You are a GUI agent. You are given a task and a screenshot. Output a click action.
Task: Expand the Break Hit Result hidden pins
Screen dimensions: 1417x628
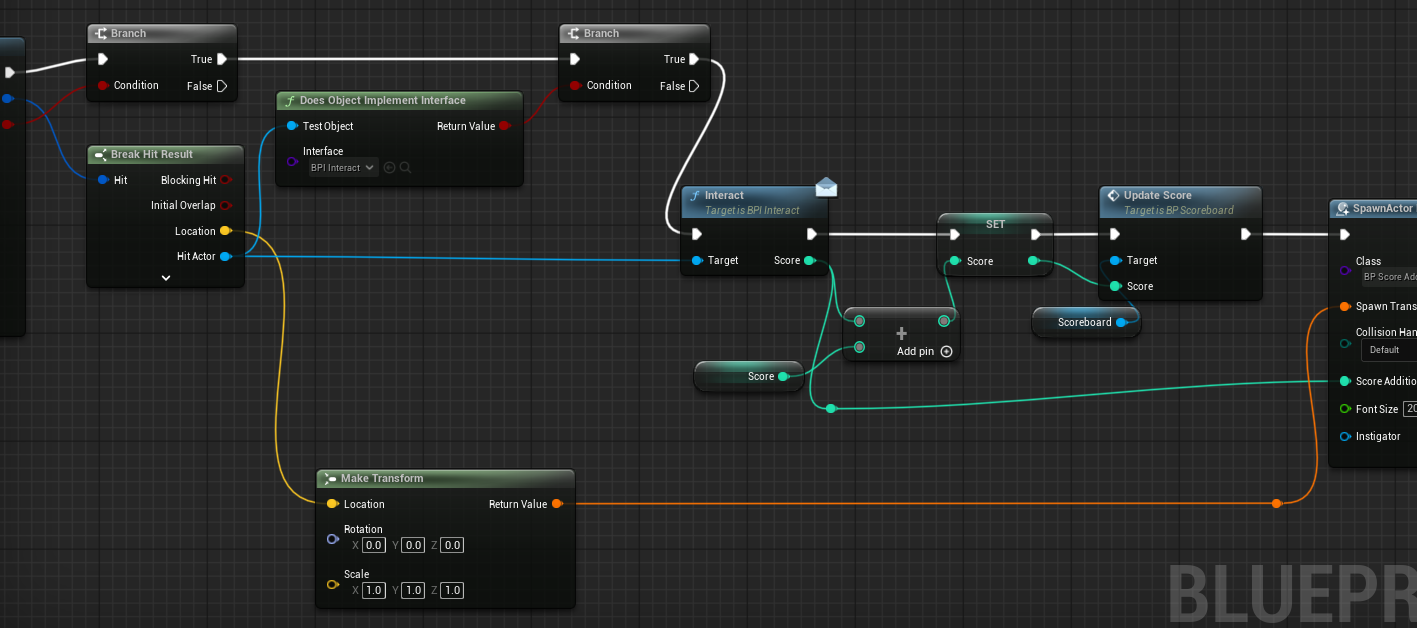166,278
